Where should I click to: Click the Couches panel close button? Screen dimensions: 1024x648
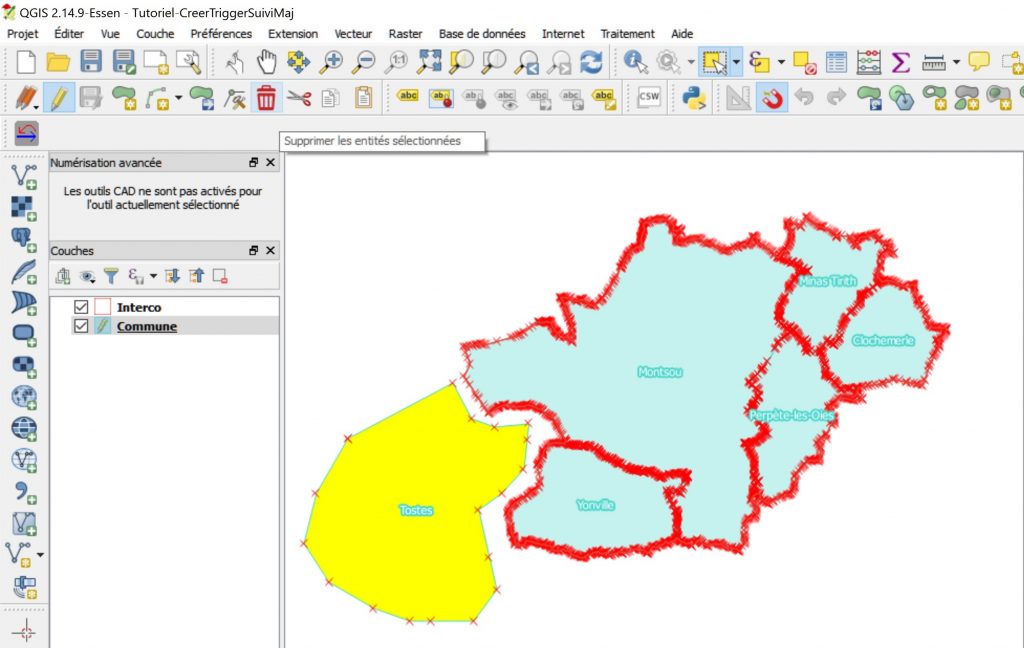click(x=270, y=250)
